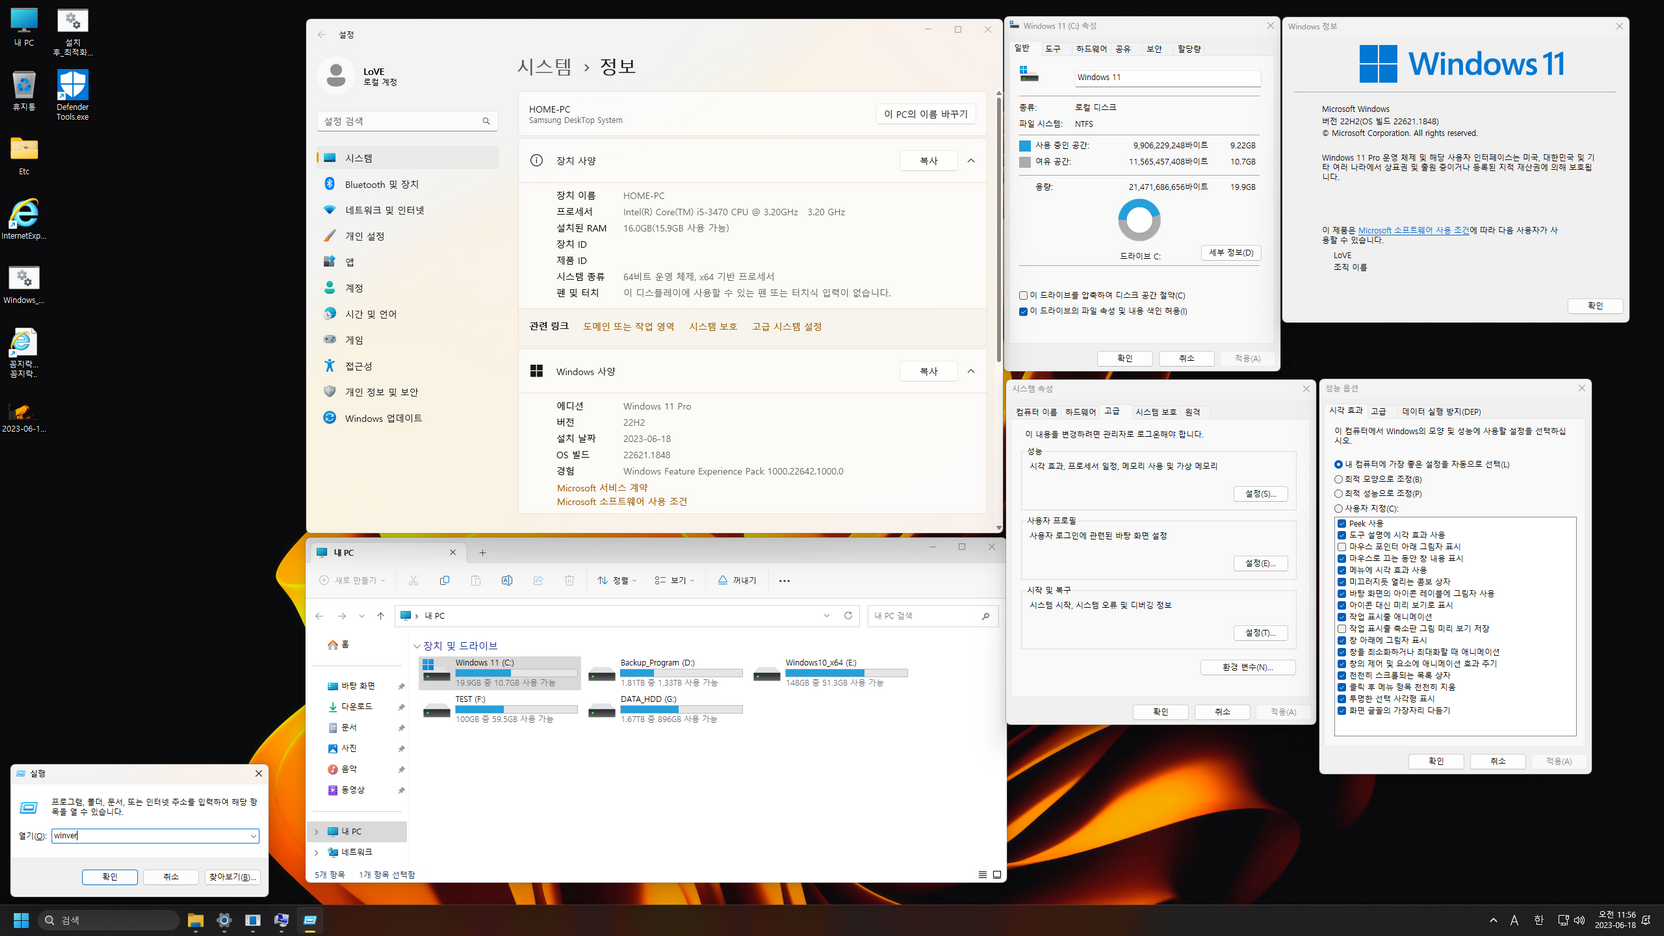The image size is (1664, 936).
Task: Expand the Explorer address bar history dropdown
Action: [x=826, y=616]
